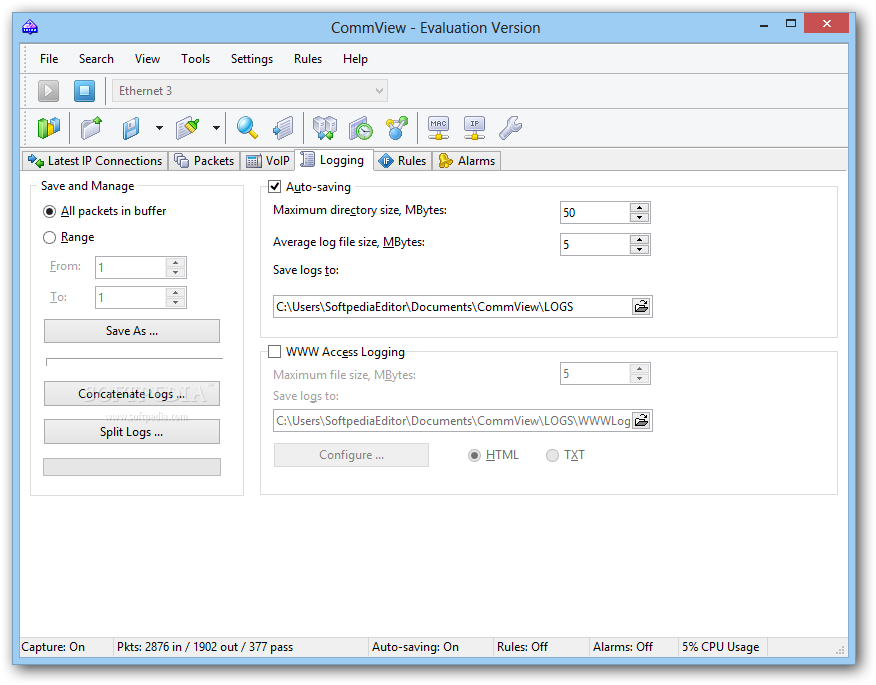Open the MAC aliases icon

coord(439,128)
